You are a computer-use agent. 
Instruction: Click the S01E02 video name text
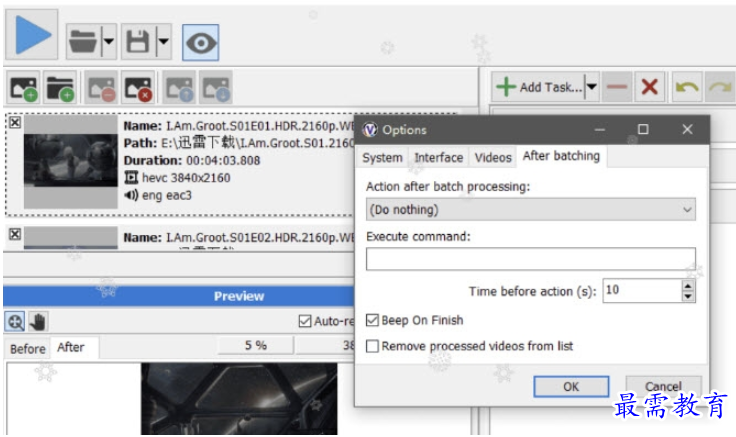point(238,238)
